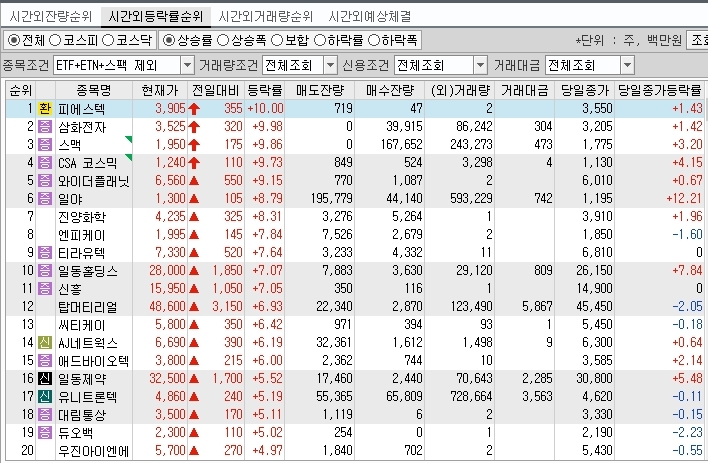Click the yellow 환 badge beside 피에스텍

tap(45, 108)
